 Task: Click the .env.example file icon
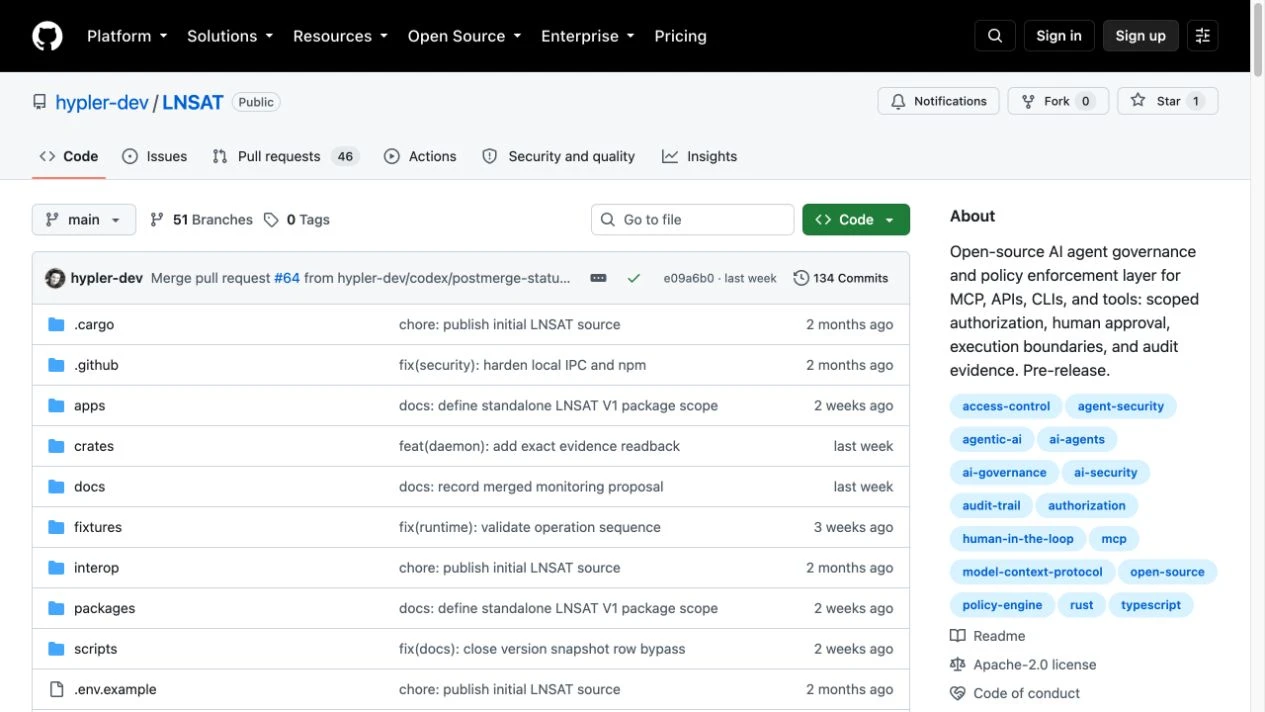56,689
